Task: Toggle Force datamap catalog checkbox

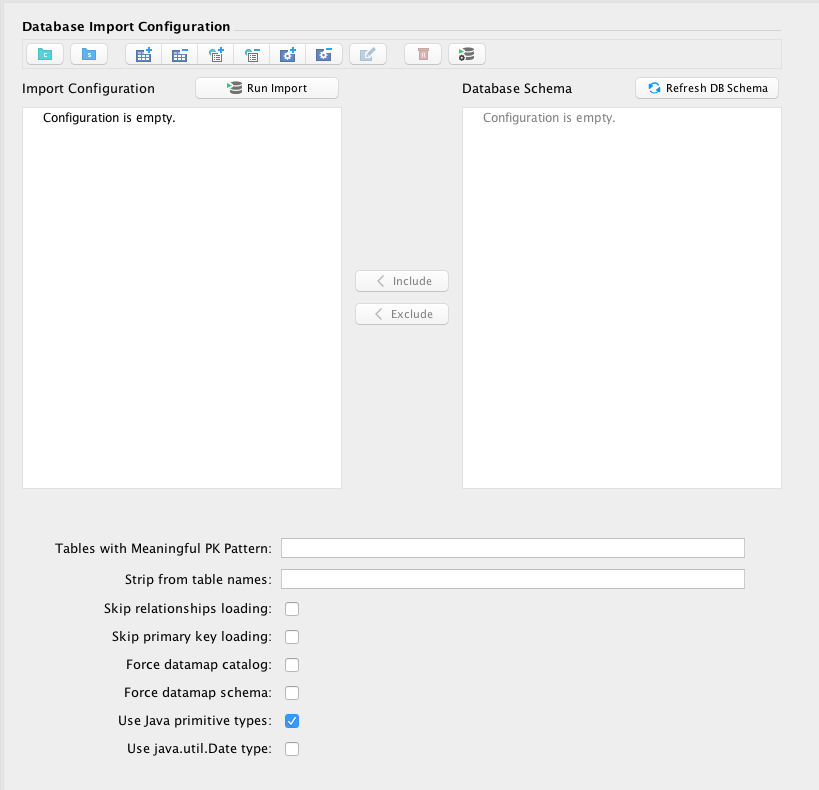Action: pos(292,664)
